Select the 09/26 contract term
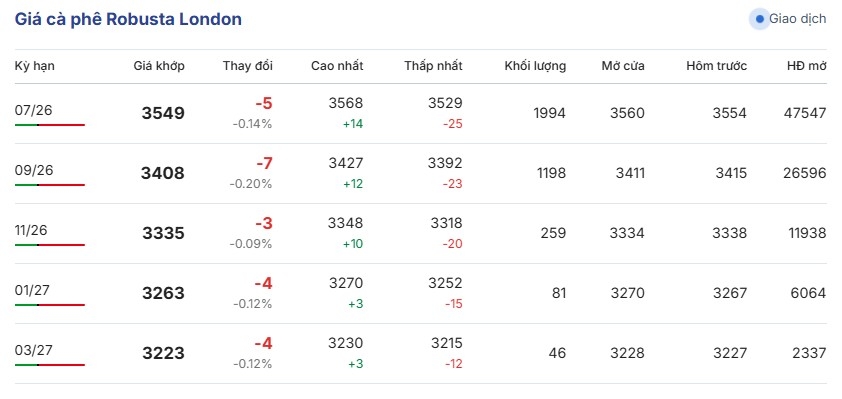 point(33,170)
